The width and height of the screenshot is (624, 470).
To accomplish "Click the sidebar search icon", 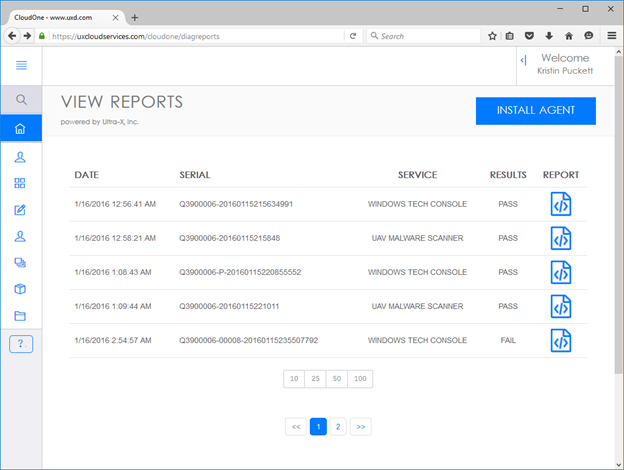I will pos(21,100).
